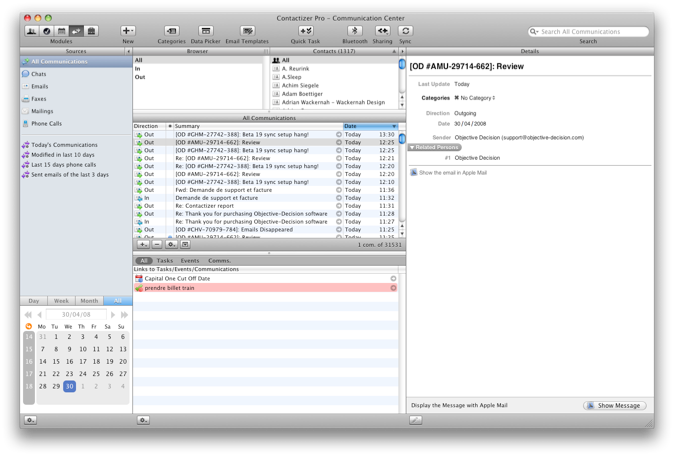This screenshot has width=674, height=456.
Task: Open the gear menu under the links panel
Action: [x=143, y=420]
